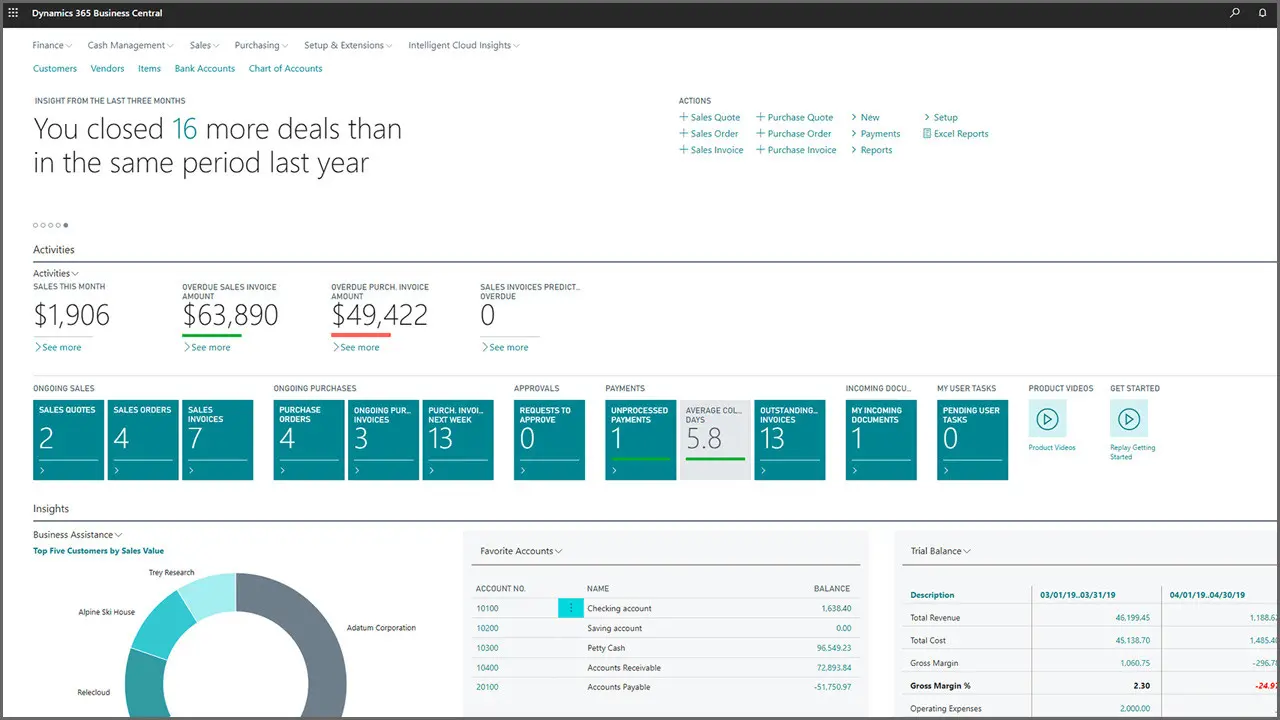Go to Chart of Accounts
This screenshot has width=1280, height=720.
[x=285, y=69]
